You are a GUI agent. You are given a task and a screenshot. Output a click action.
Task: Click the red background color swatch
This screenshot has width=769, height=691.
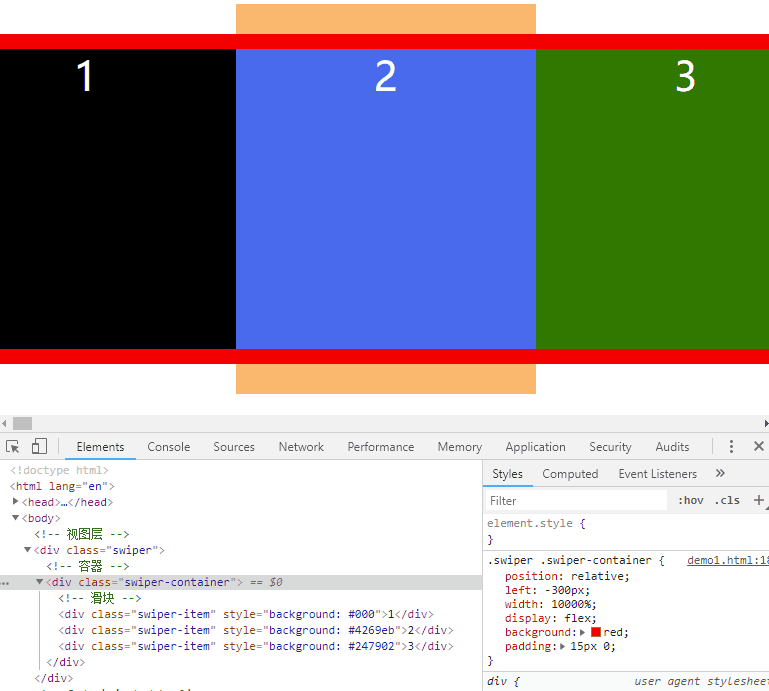click(596, 632)
